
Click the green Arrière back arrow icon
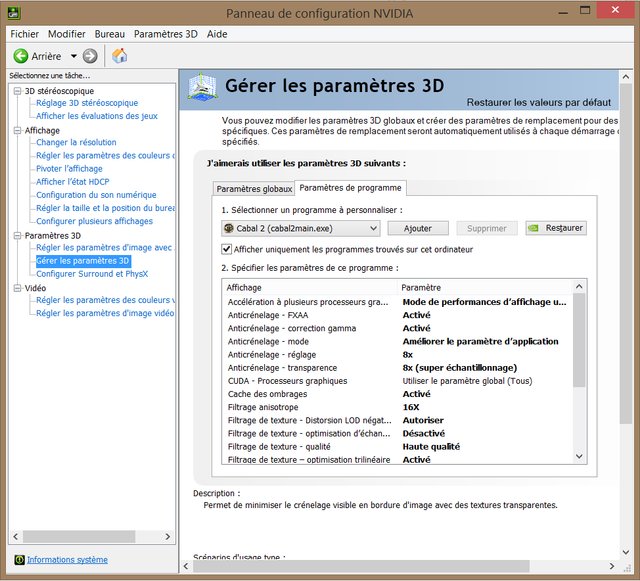coord(20,56)
